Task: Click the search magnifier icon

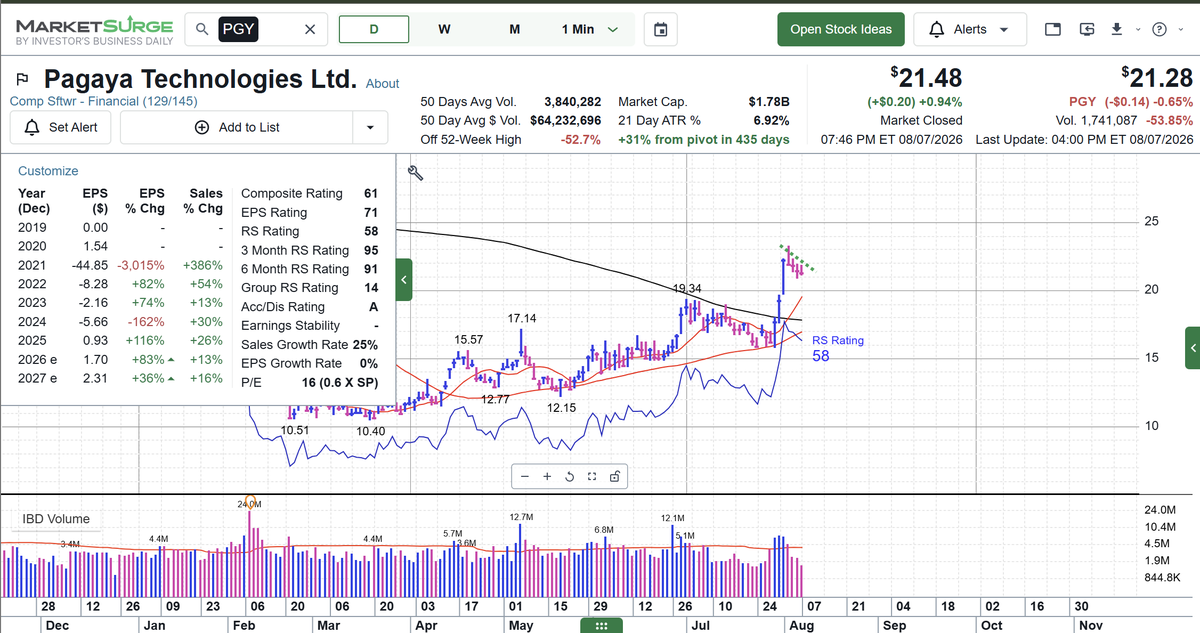Action: click(203, 29)
